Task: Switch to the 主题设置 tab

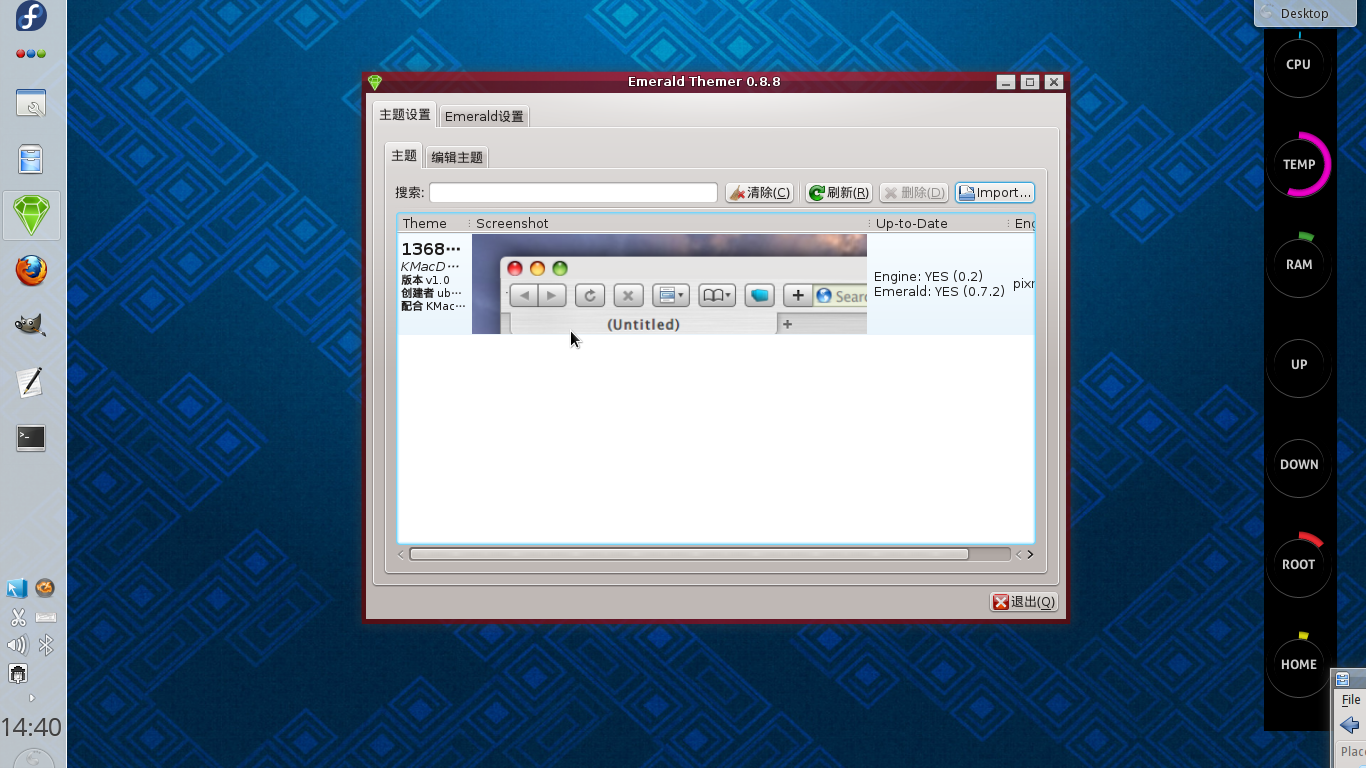Action: tap(405, 115)
